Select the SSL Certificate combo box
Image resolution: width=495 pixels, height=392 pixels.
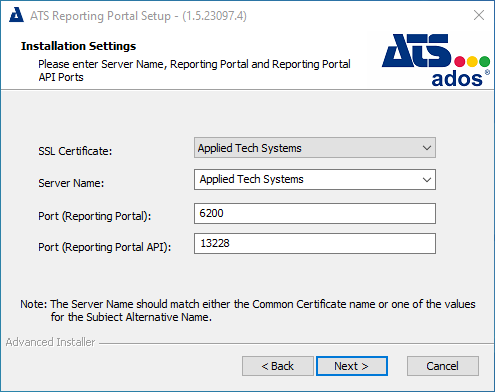315,148
